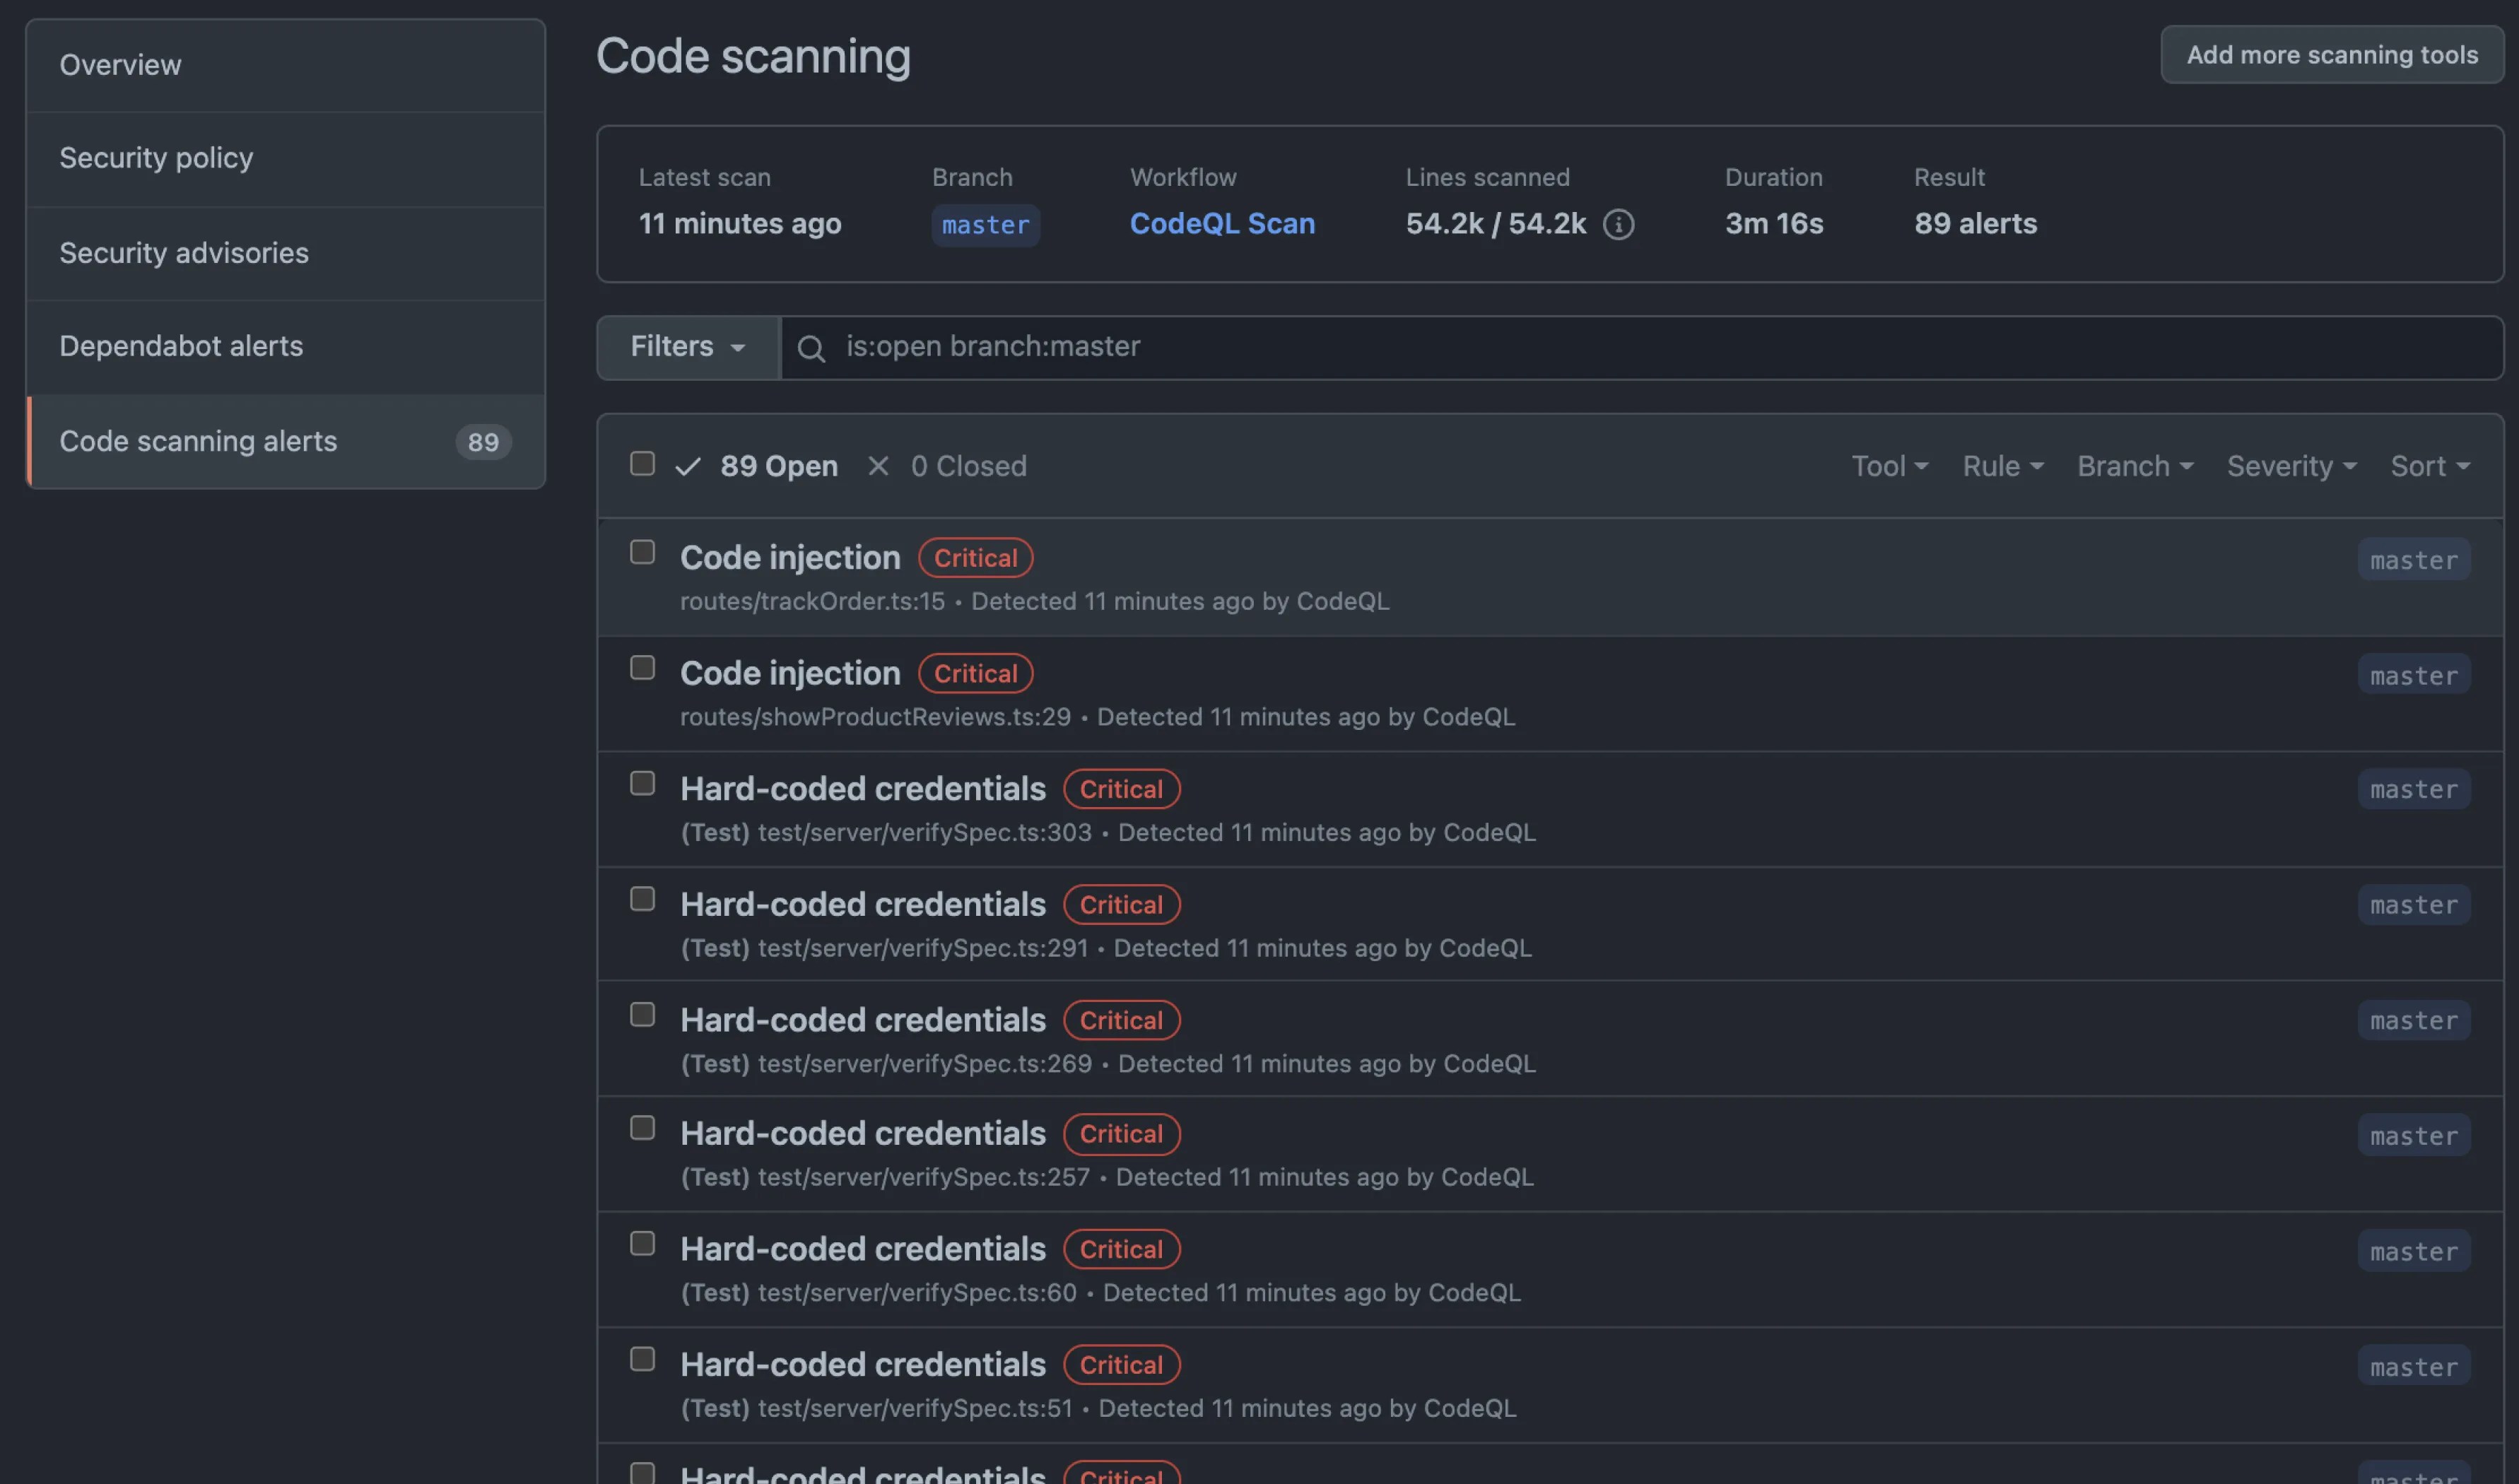Open the Sort dropdown
This screenshot has height=1484, width=2519.
2430,466
